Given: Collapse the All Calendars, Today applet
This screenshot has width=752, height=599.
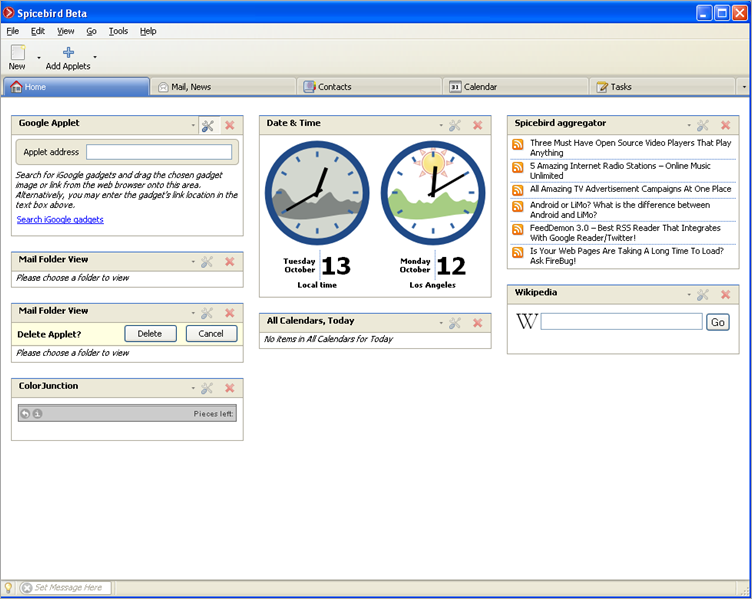Looking at the screenshot, I should click(x=441, y=324).
